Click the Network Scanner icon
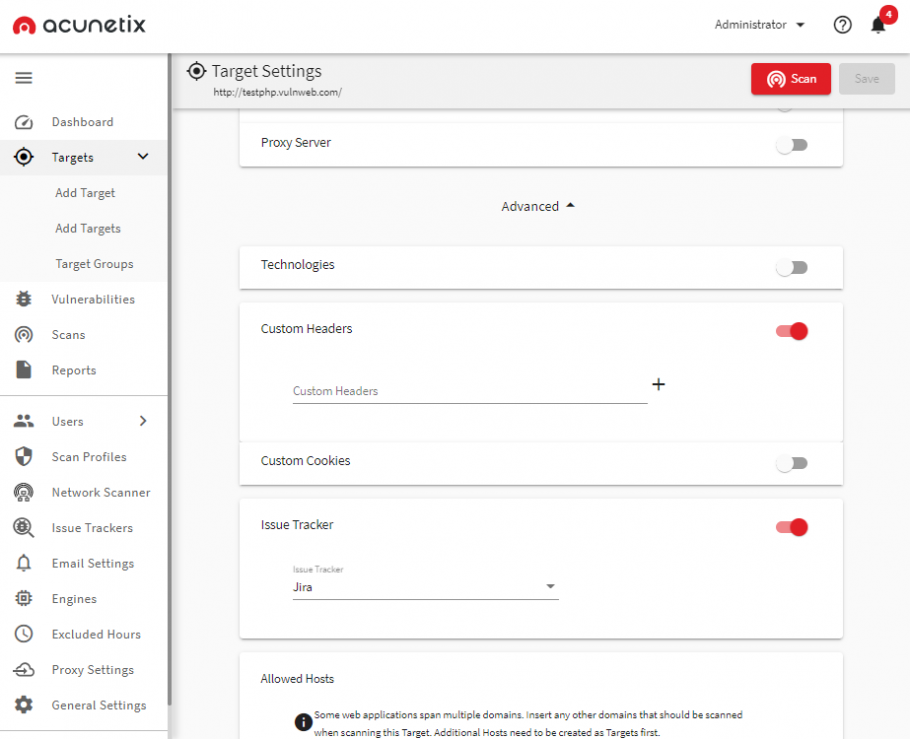Image resolution: width=910 pixels, height=739 pixels. 24,492
